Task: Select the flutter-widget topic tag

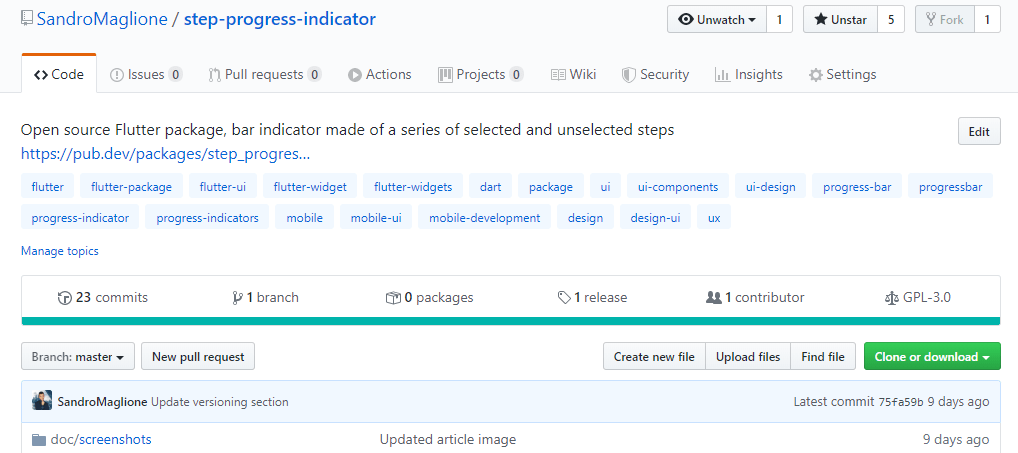Action: (x=310, y=187)
